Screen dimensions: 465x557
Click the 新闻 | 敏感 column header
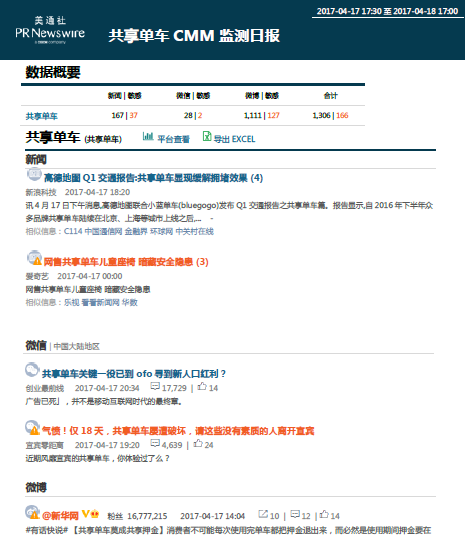(x=125, y=96)
